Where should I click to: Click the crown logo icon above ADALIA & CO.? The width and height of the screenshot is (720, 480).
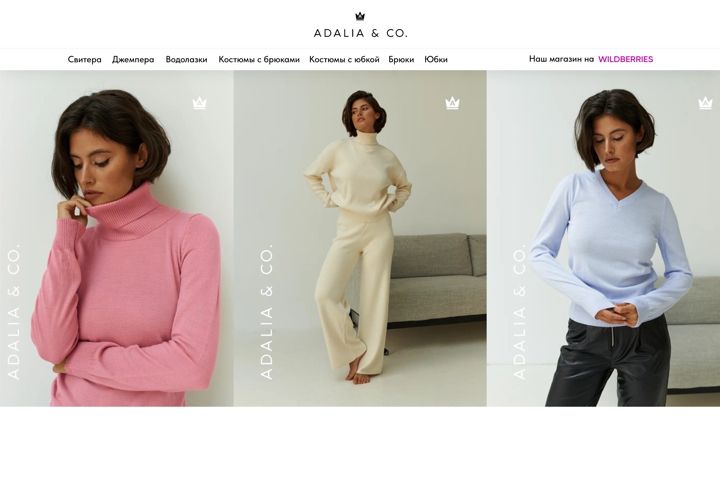point(360,16)
